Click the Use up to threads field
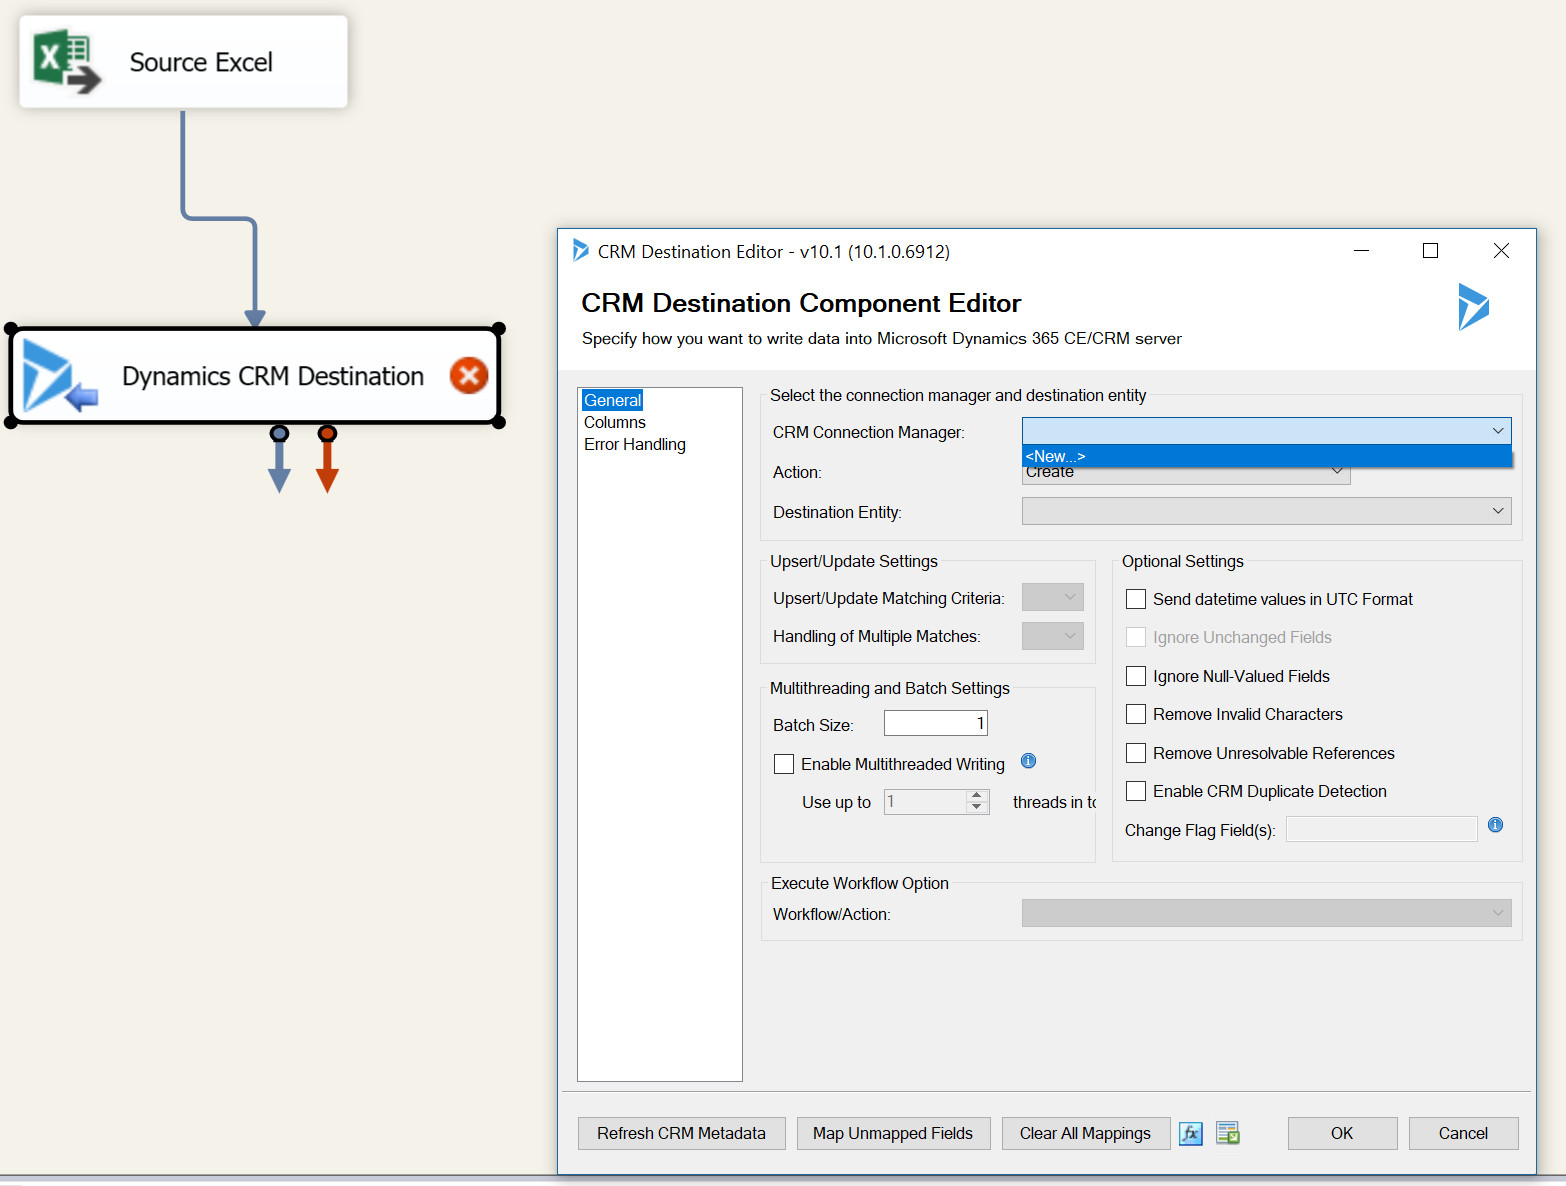Image resolution: width=1566 pixels, height=1186 pixels. (x=926, y=802)
